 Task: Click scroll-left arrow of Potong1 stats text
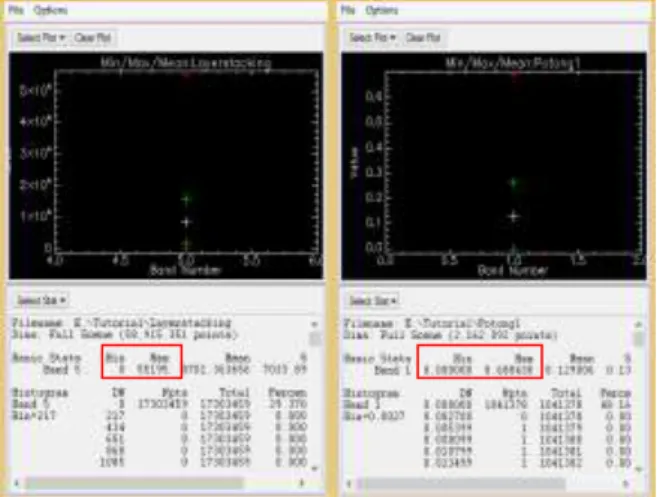pyautogui.click(x=349, y=484)
